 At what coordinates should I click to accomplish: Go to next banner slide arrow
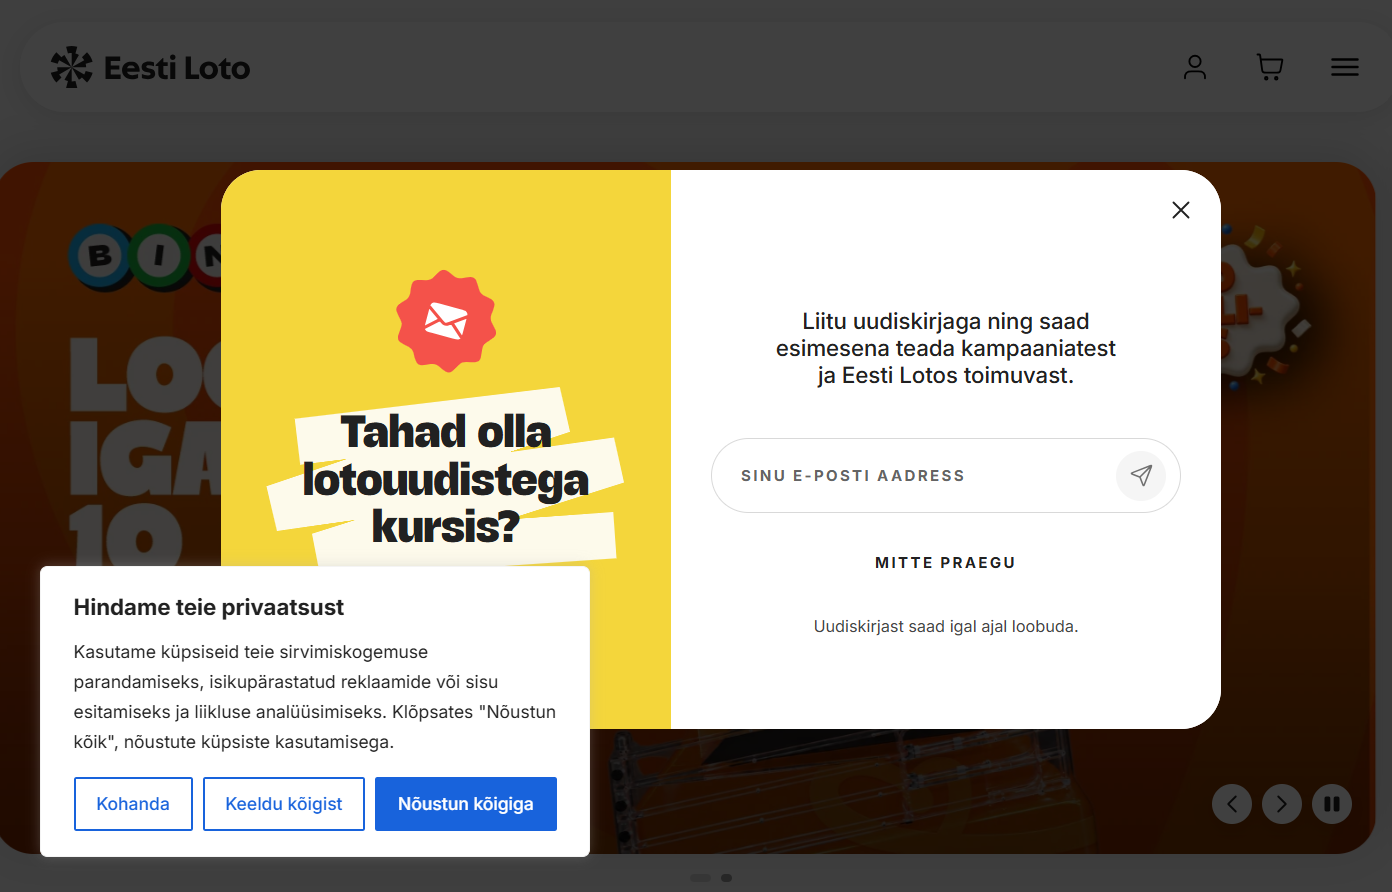[x=1282, y=804]
